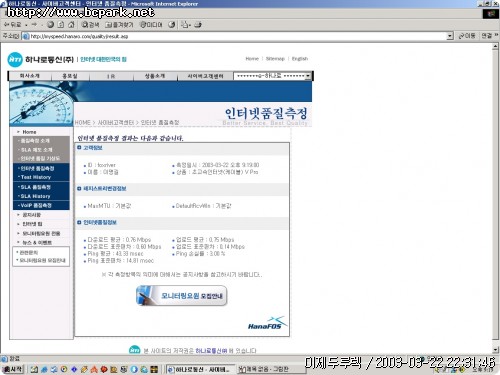Image resolution: width=500 pixels, height=375 pixels.
Task: Select VoIP 품질측정 in sidebar
Action: pyautogui.click(x=36, y=205)
